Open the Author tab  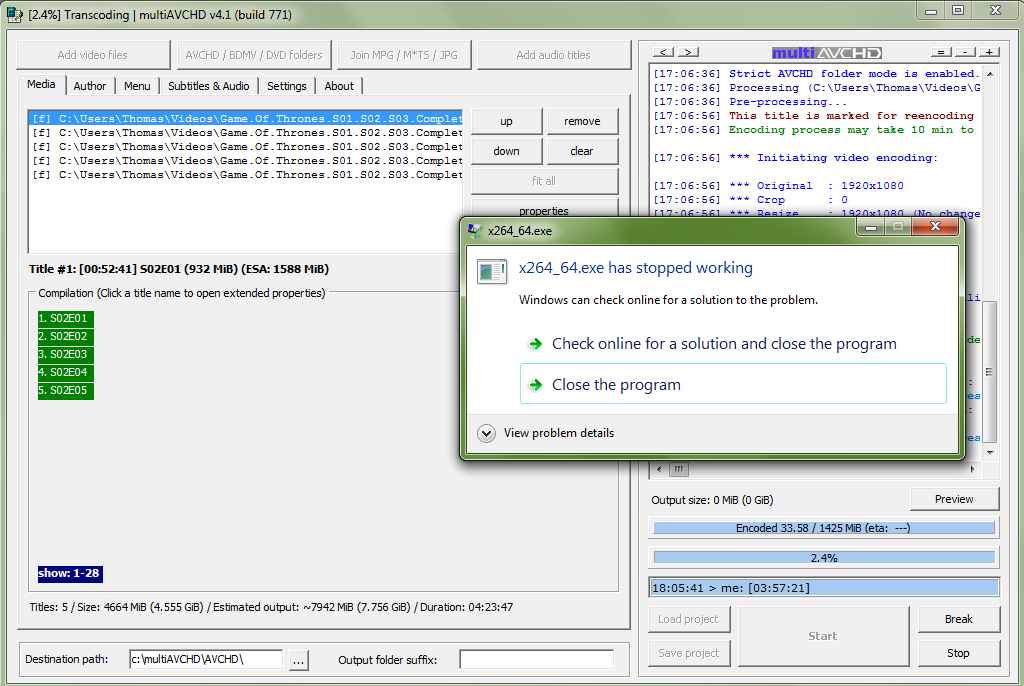click(90, 86)
